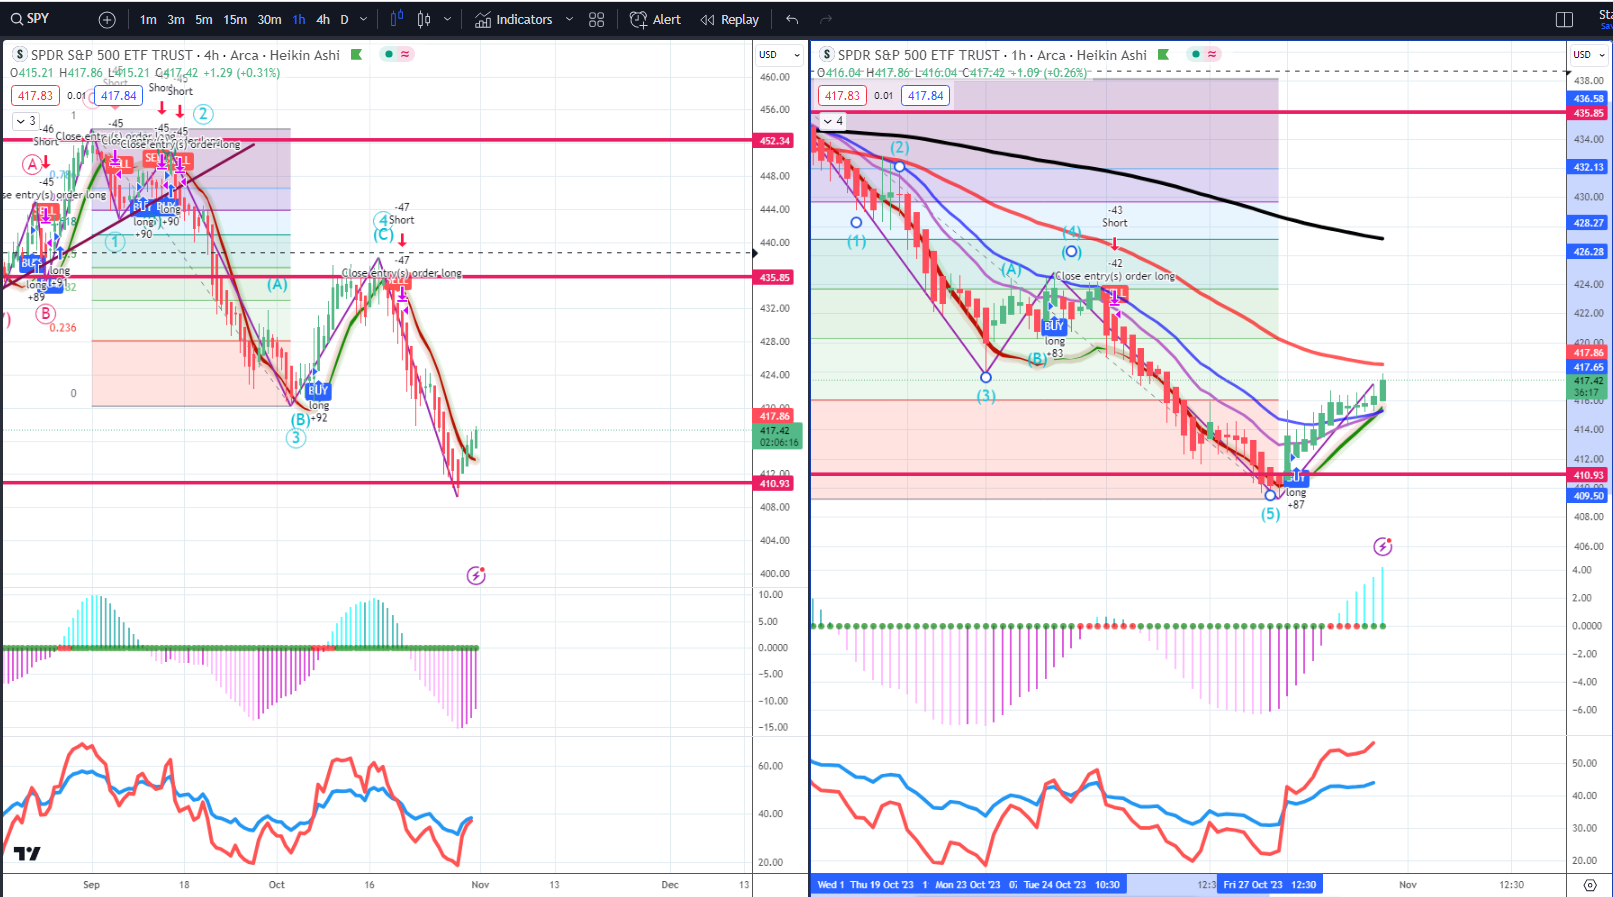Click the blue candles chart style icon
Image resolution: width=1613 pixels, height=897 pixels.
[x=397, y=19]
